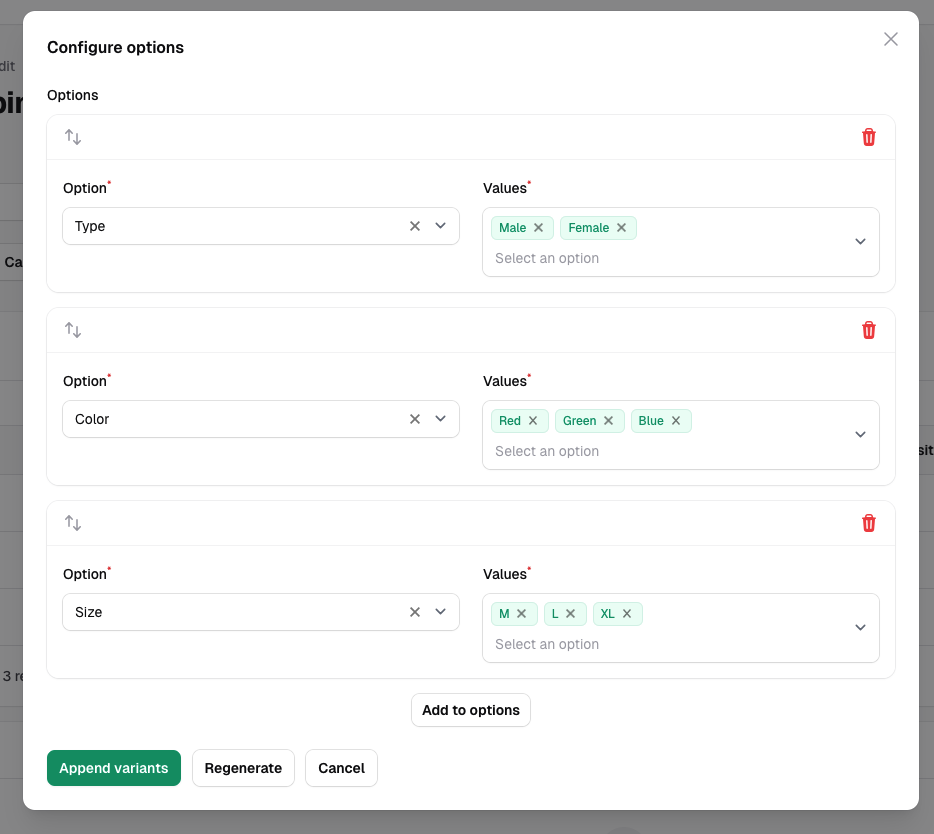Remove the Green value tag
The height and width of the screenshot is (834, 934).
click(608, 421)
